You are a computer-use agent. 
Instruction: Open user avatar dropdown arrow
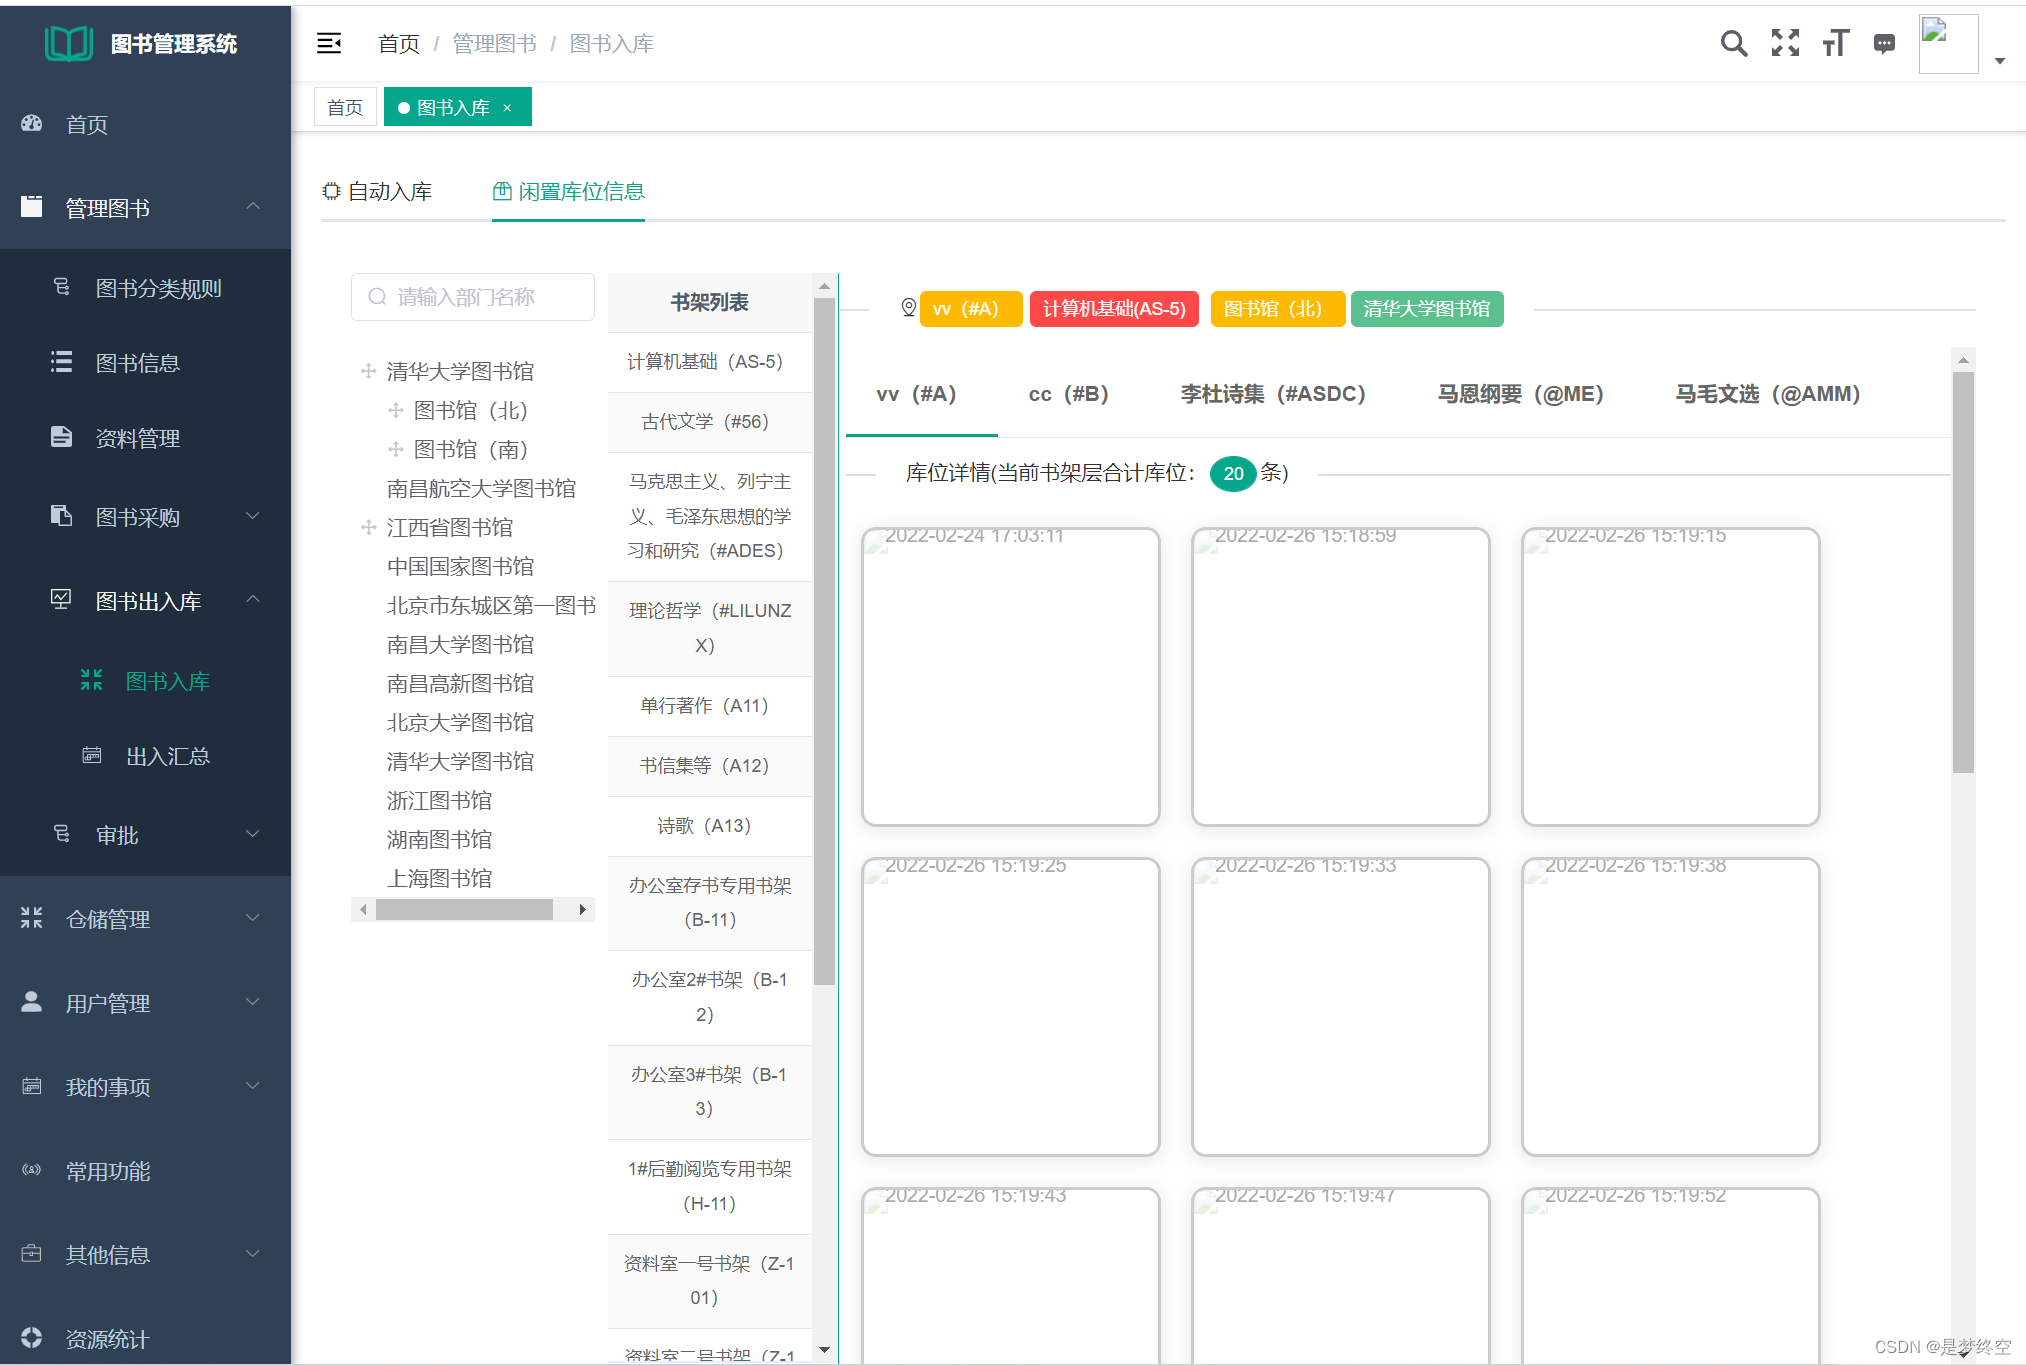point(1999,61)
